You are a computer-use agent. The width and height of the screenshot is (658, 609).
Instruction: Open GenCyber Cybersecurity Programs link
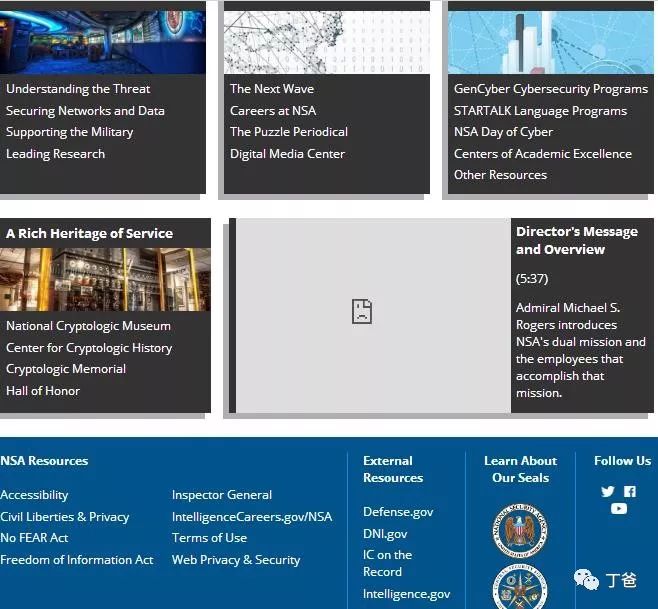551,89
